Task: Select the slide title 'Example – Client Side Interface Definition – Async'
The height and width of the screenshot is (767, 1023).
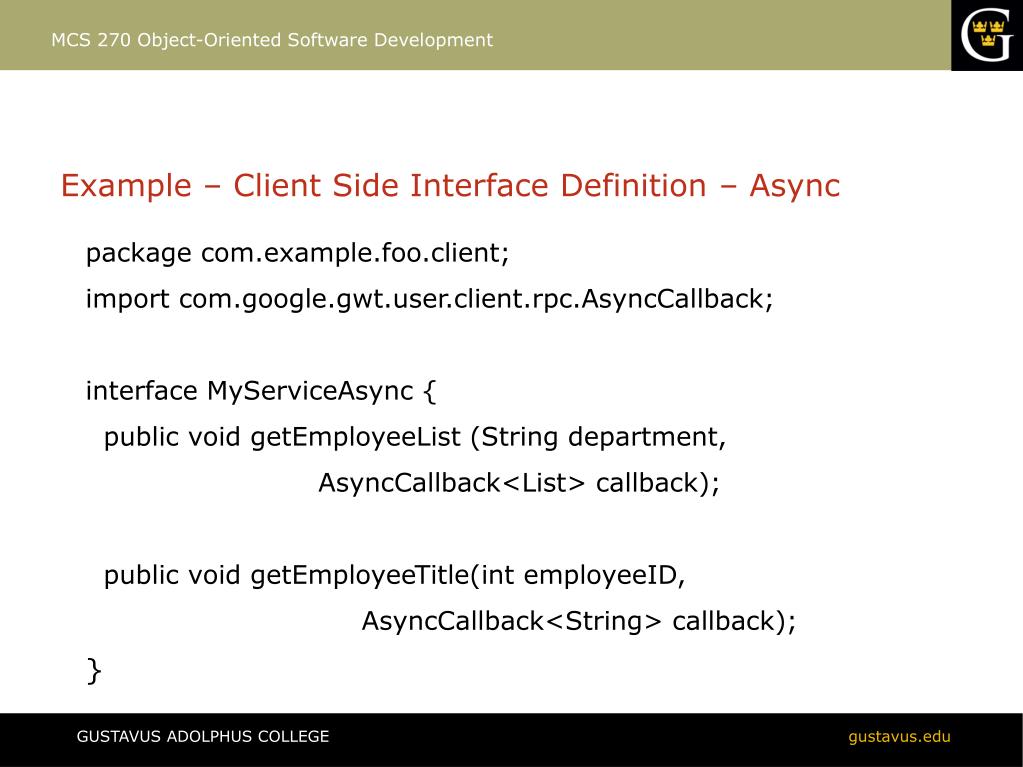Action: [x=450, y=186]
